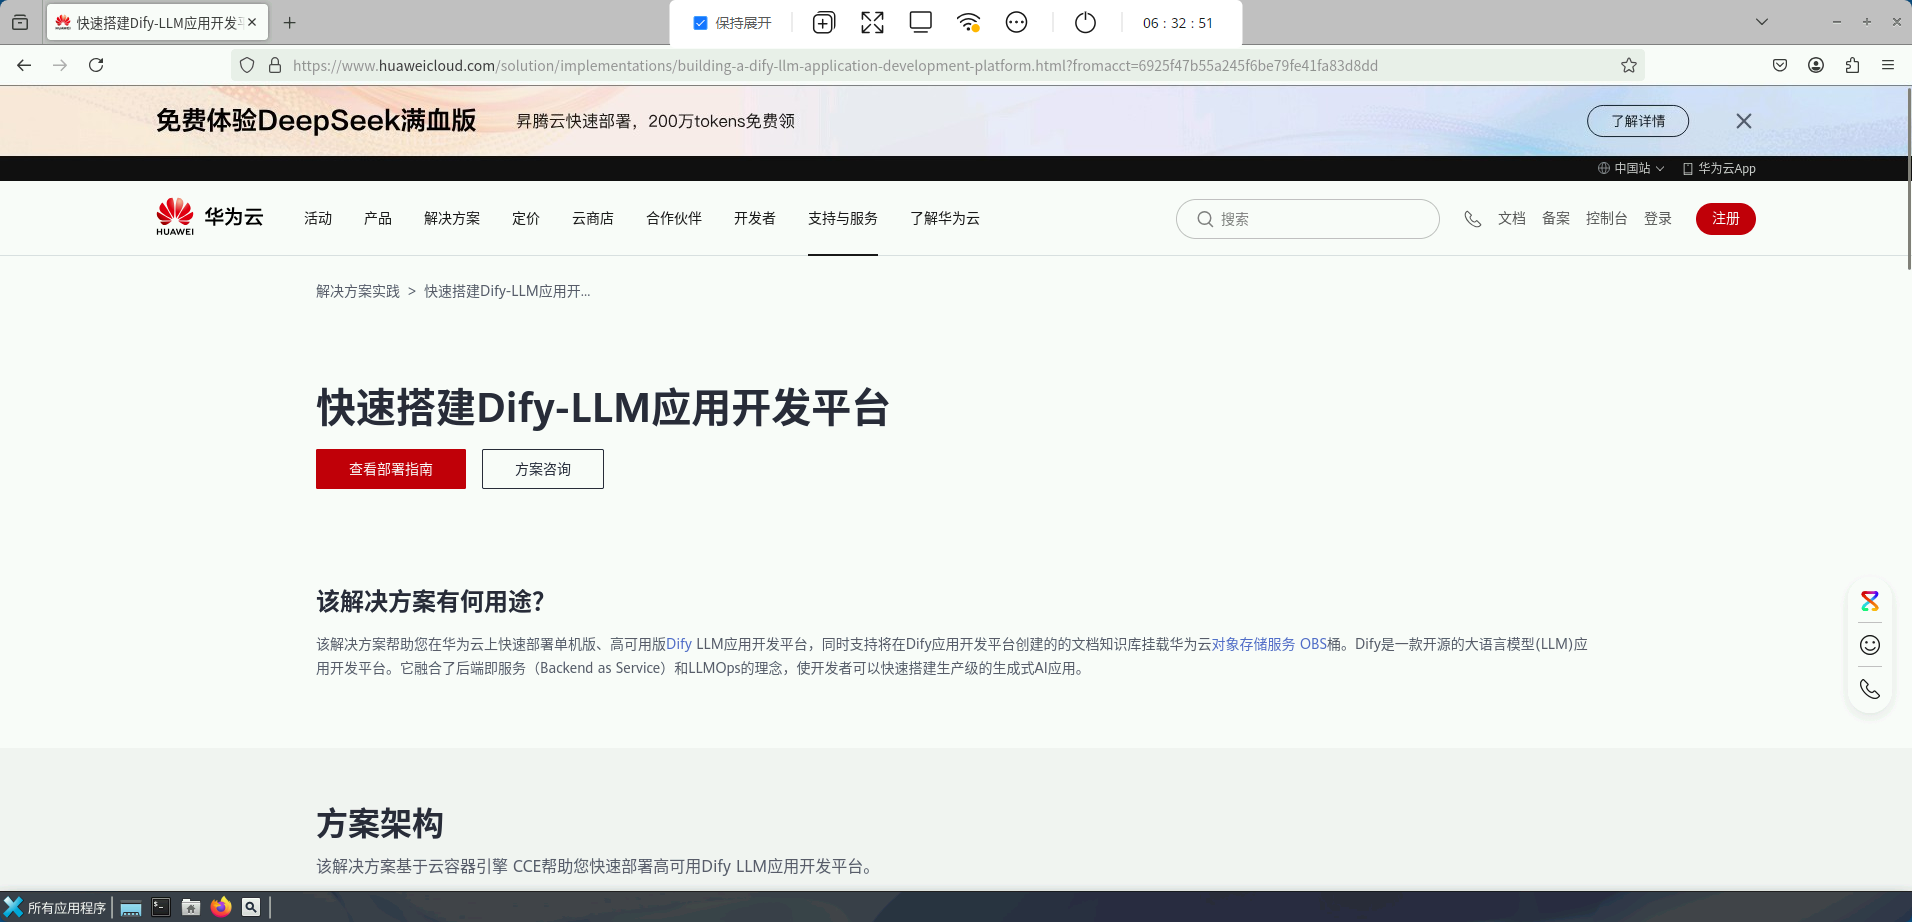The height and width of the screenshot is (922, 1912).
Task: Open the 控制台 link
Action: 1607,218
